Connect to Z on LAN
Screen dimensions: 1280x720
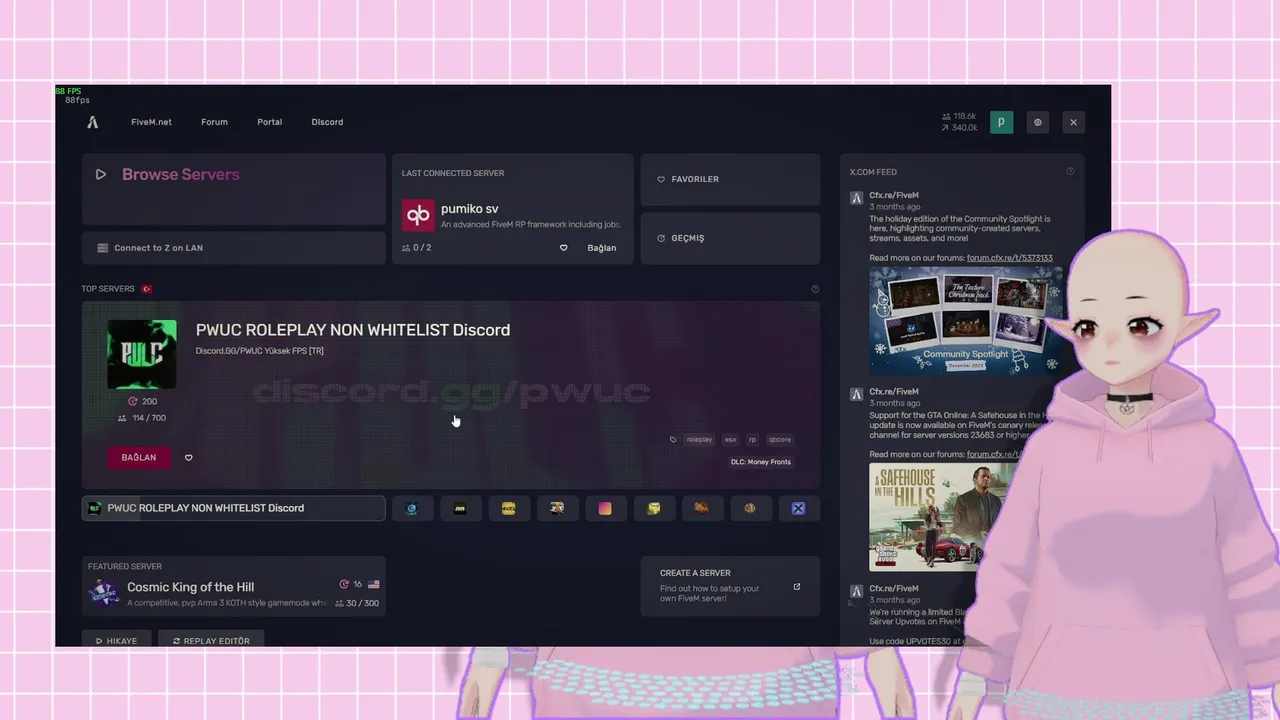(233, 248)
